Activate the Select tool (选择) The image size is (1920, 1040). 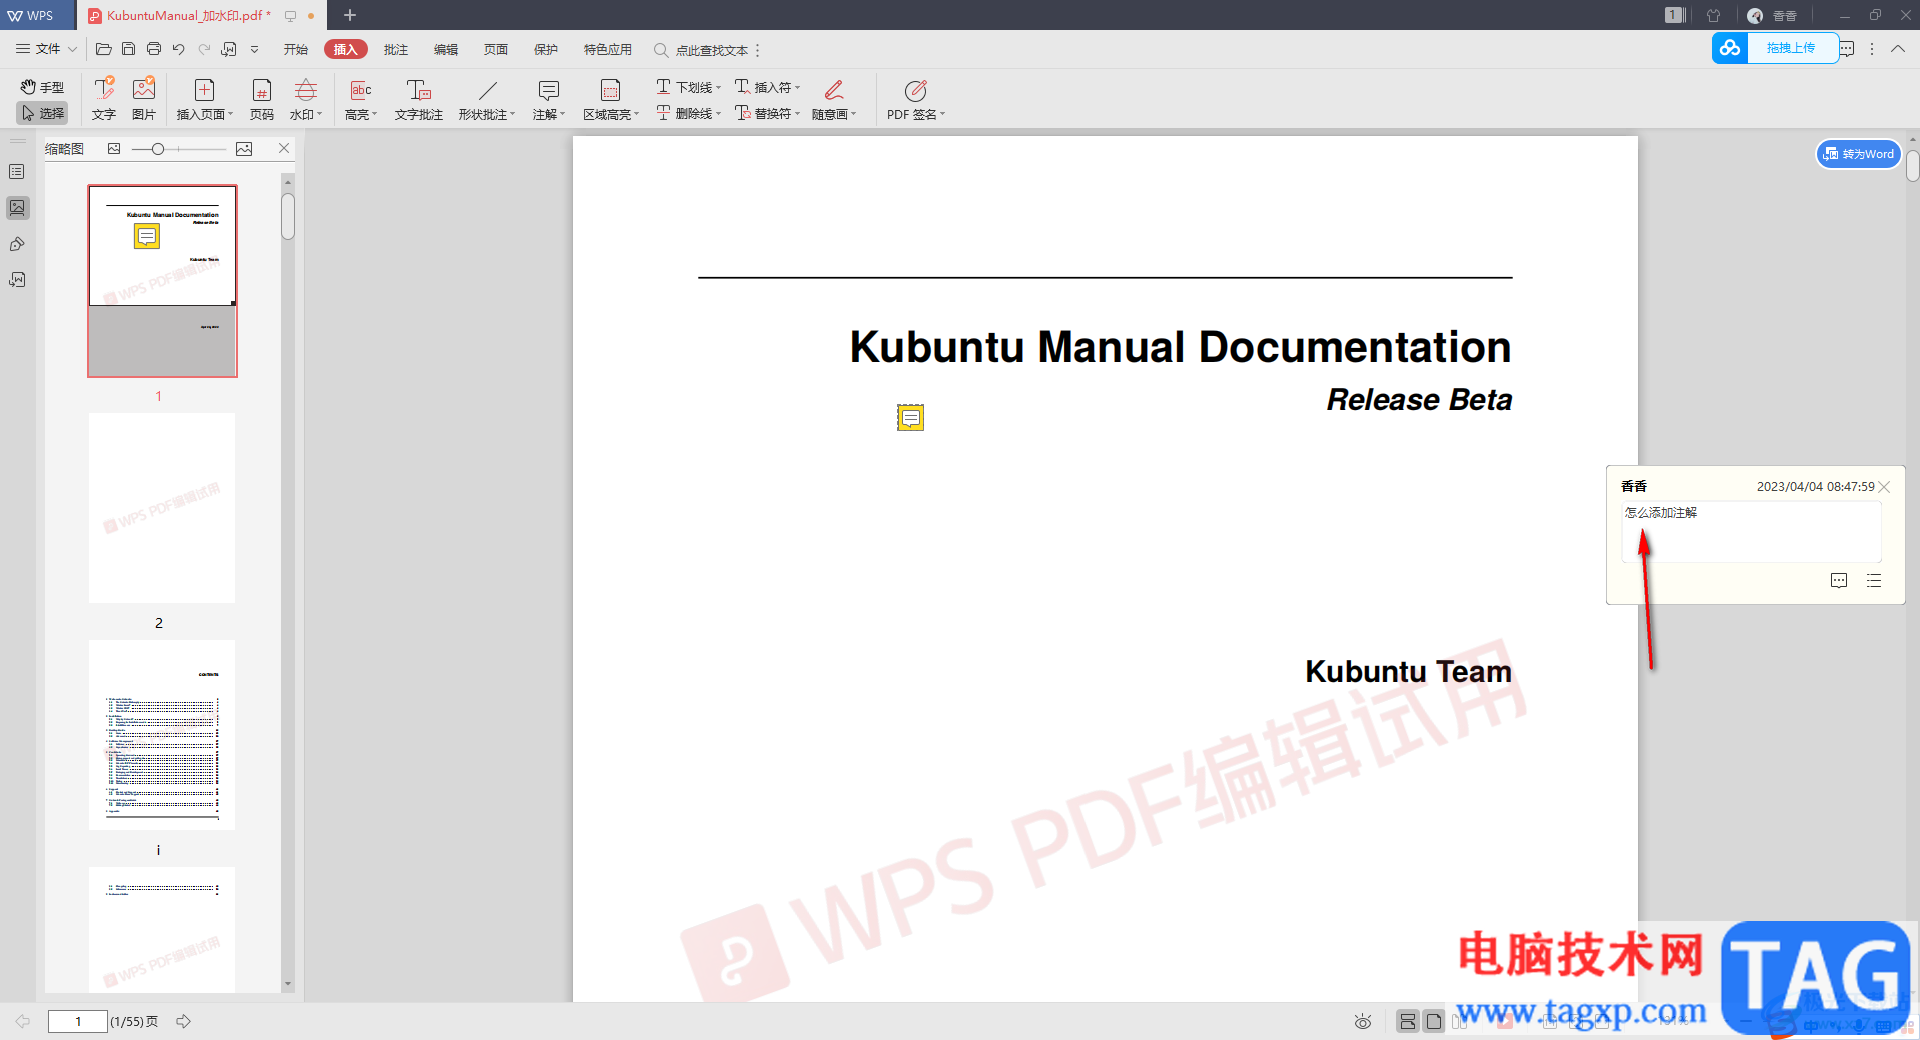pos(42,113)
